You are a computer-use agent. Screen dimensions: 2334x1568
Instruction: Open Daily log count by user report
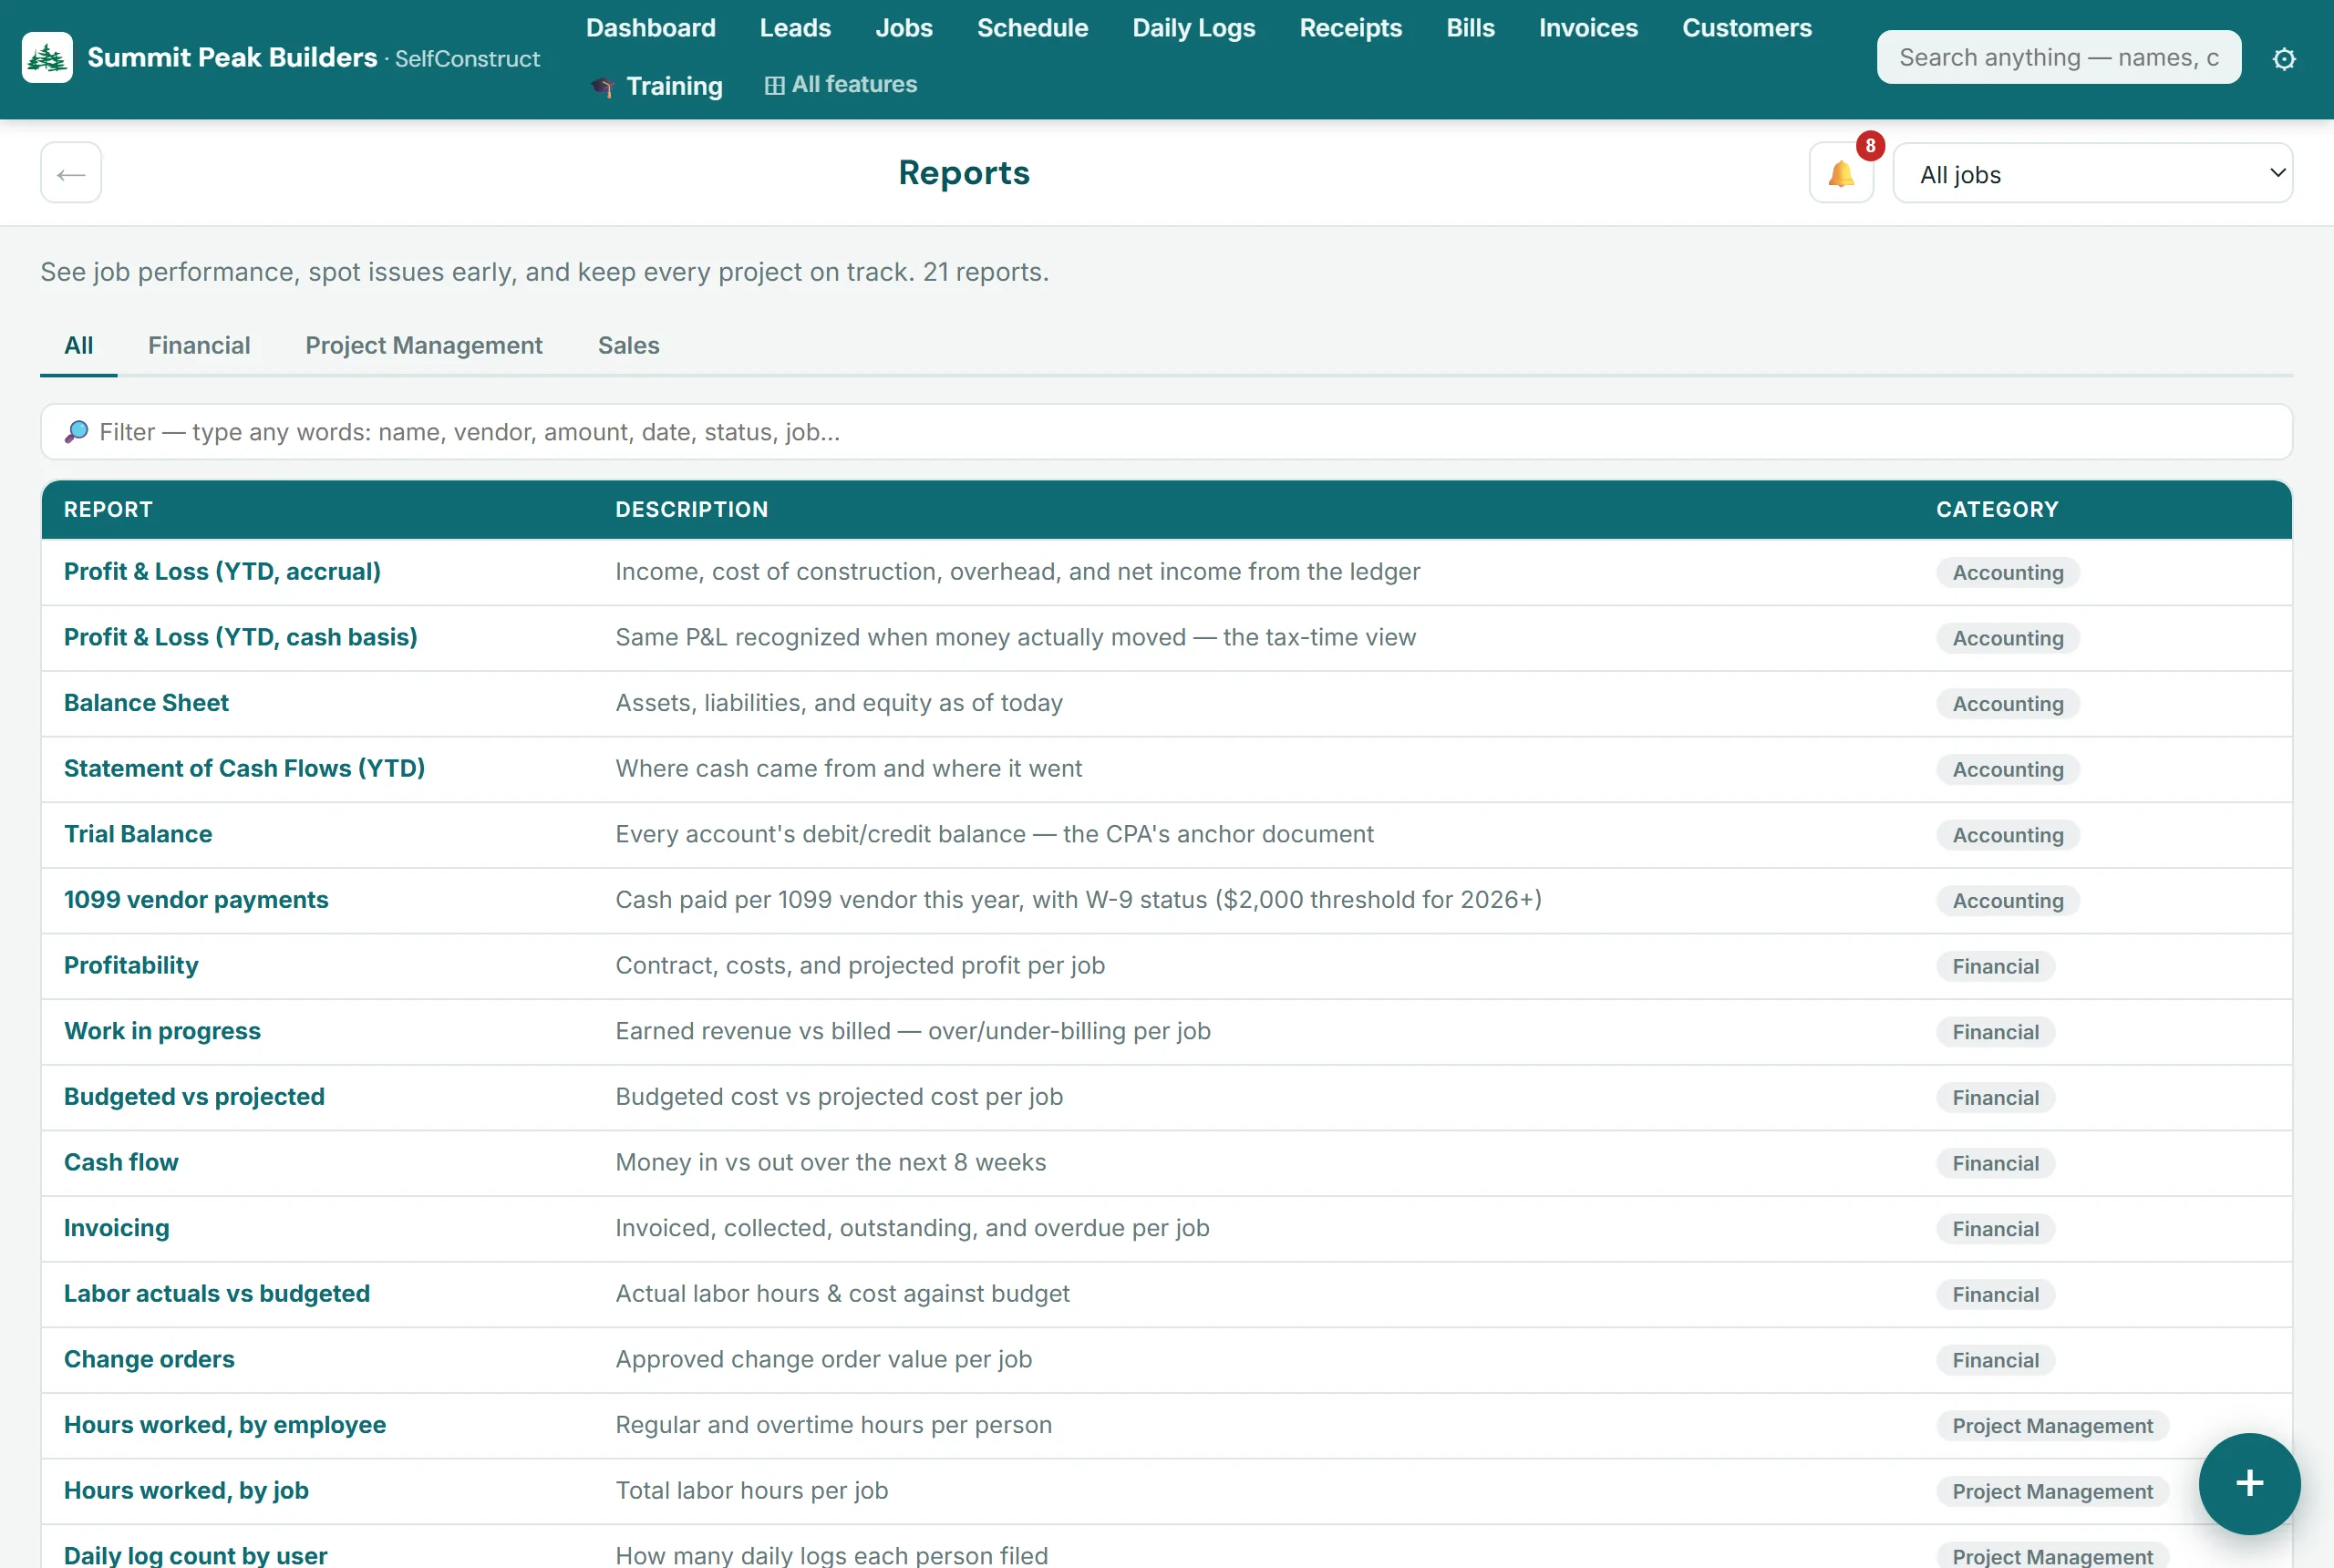[195, 1555]
